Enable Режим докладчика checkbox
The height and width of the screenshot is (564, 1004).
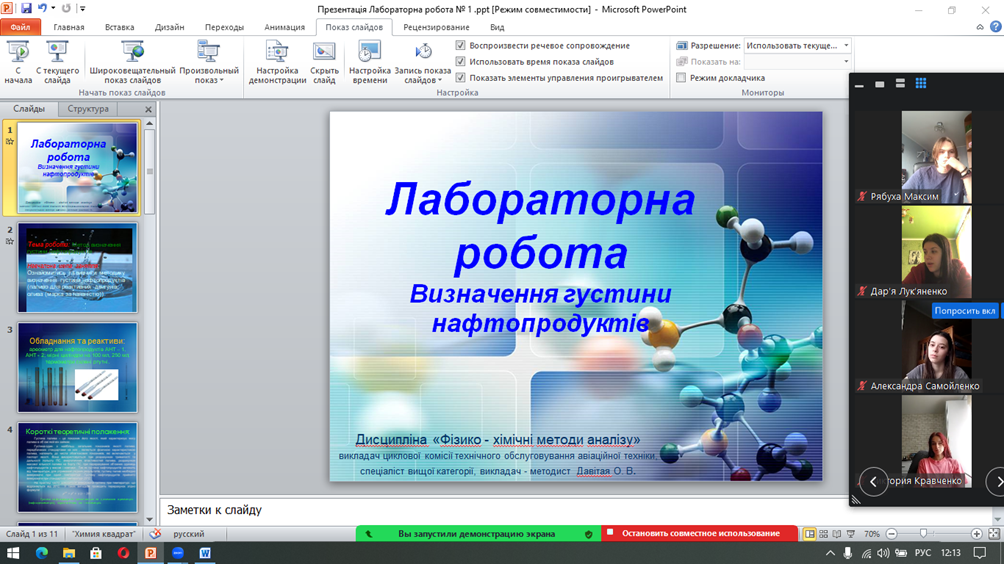coord(681,78)
